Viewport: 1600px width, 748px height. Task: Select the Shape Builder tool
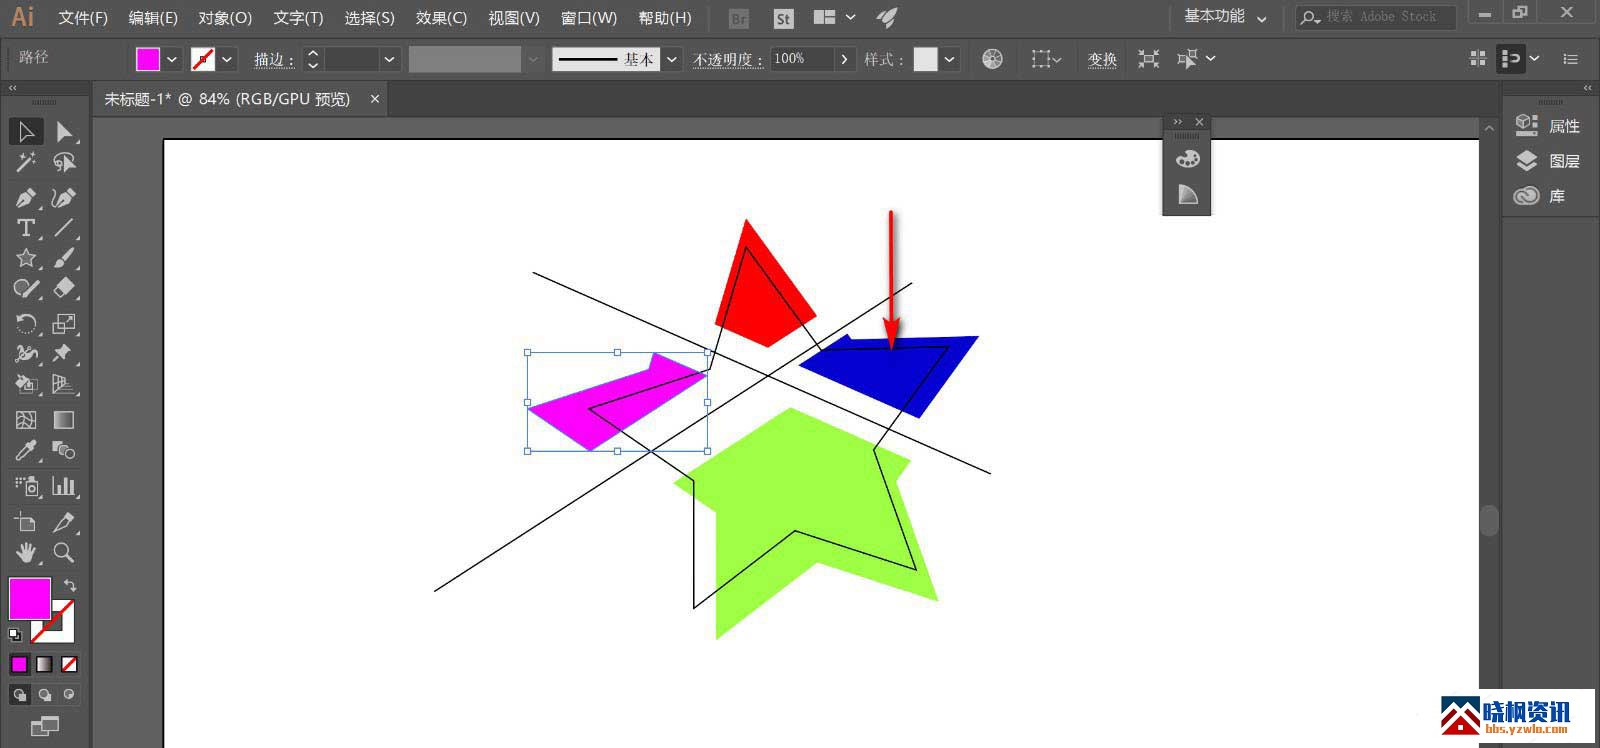click(26, 384)
